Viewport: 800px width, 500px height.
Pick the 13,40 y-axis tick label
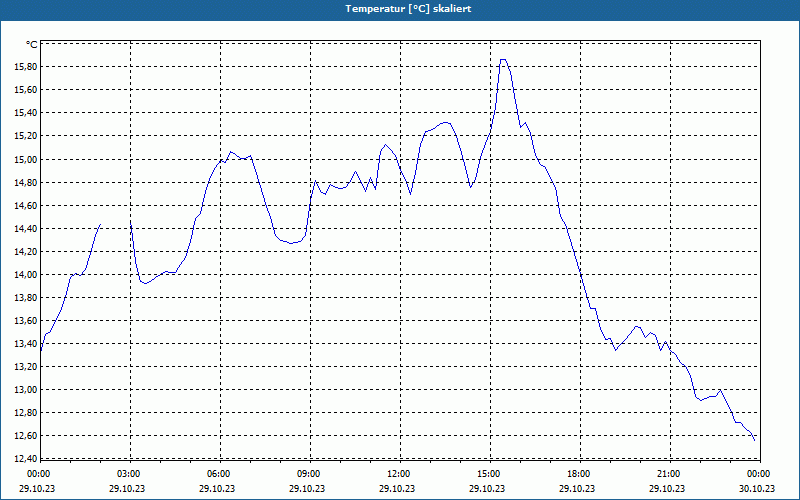pos(25,343)
